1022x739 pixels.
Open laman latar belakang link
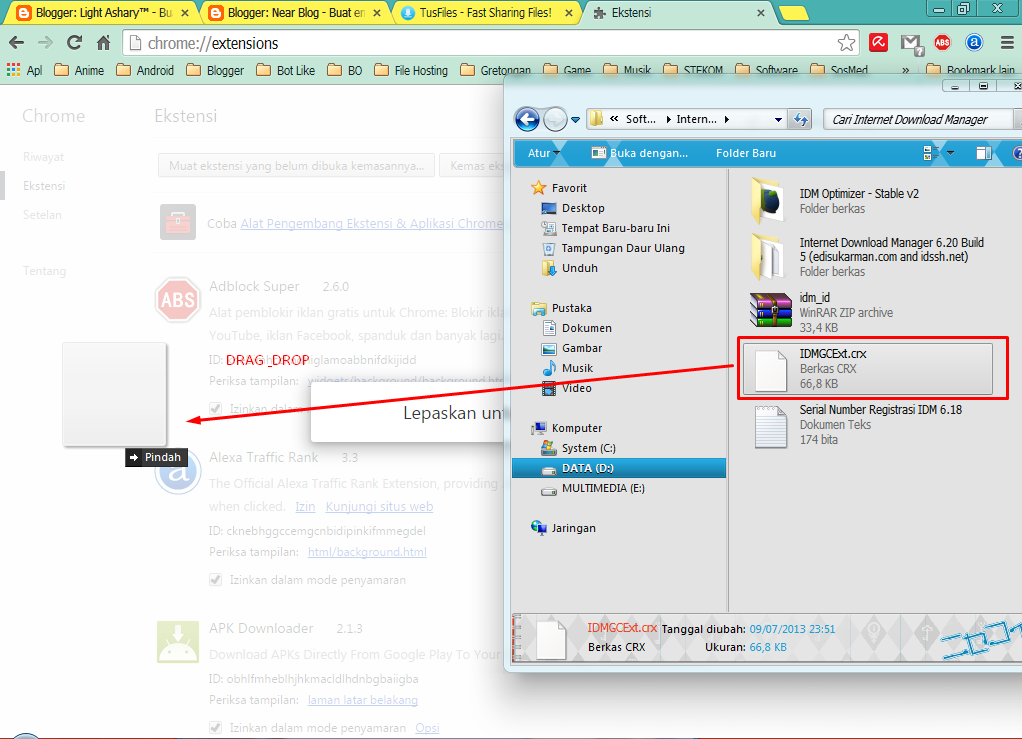coord(362,700)
